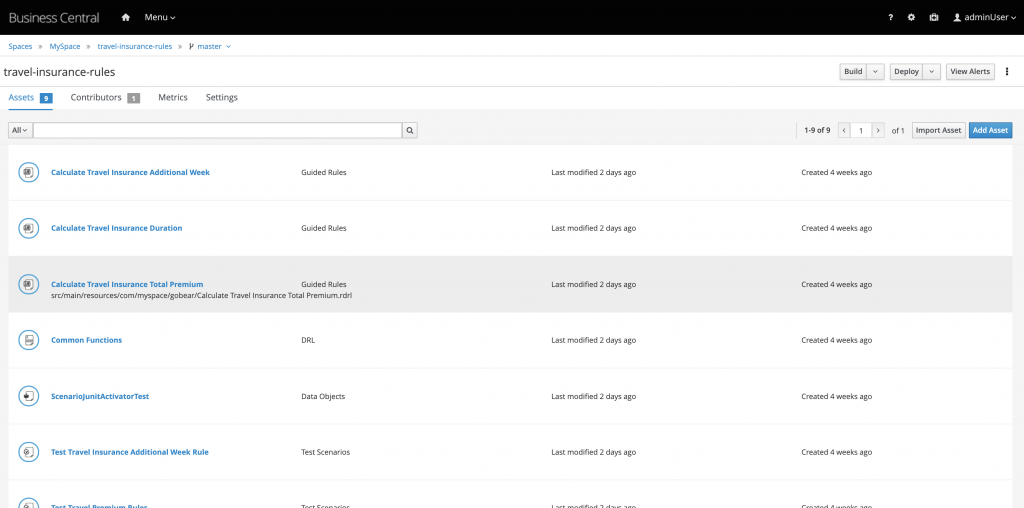Viewport: 1024px width, 508px height.
Task: Open Calculate Travel Insurance Duration asset
Action: 116,228
